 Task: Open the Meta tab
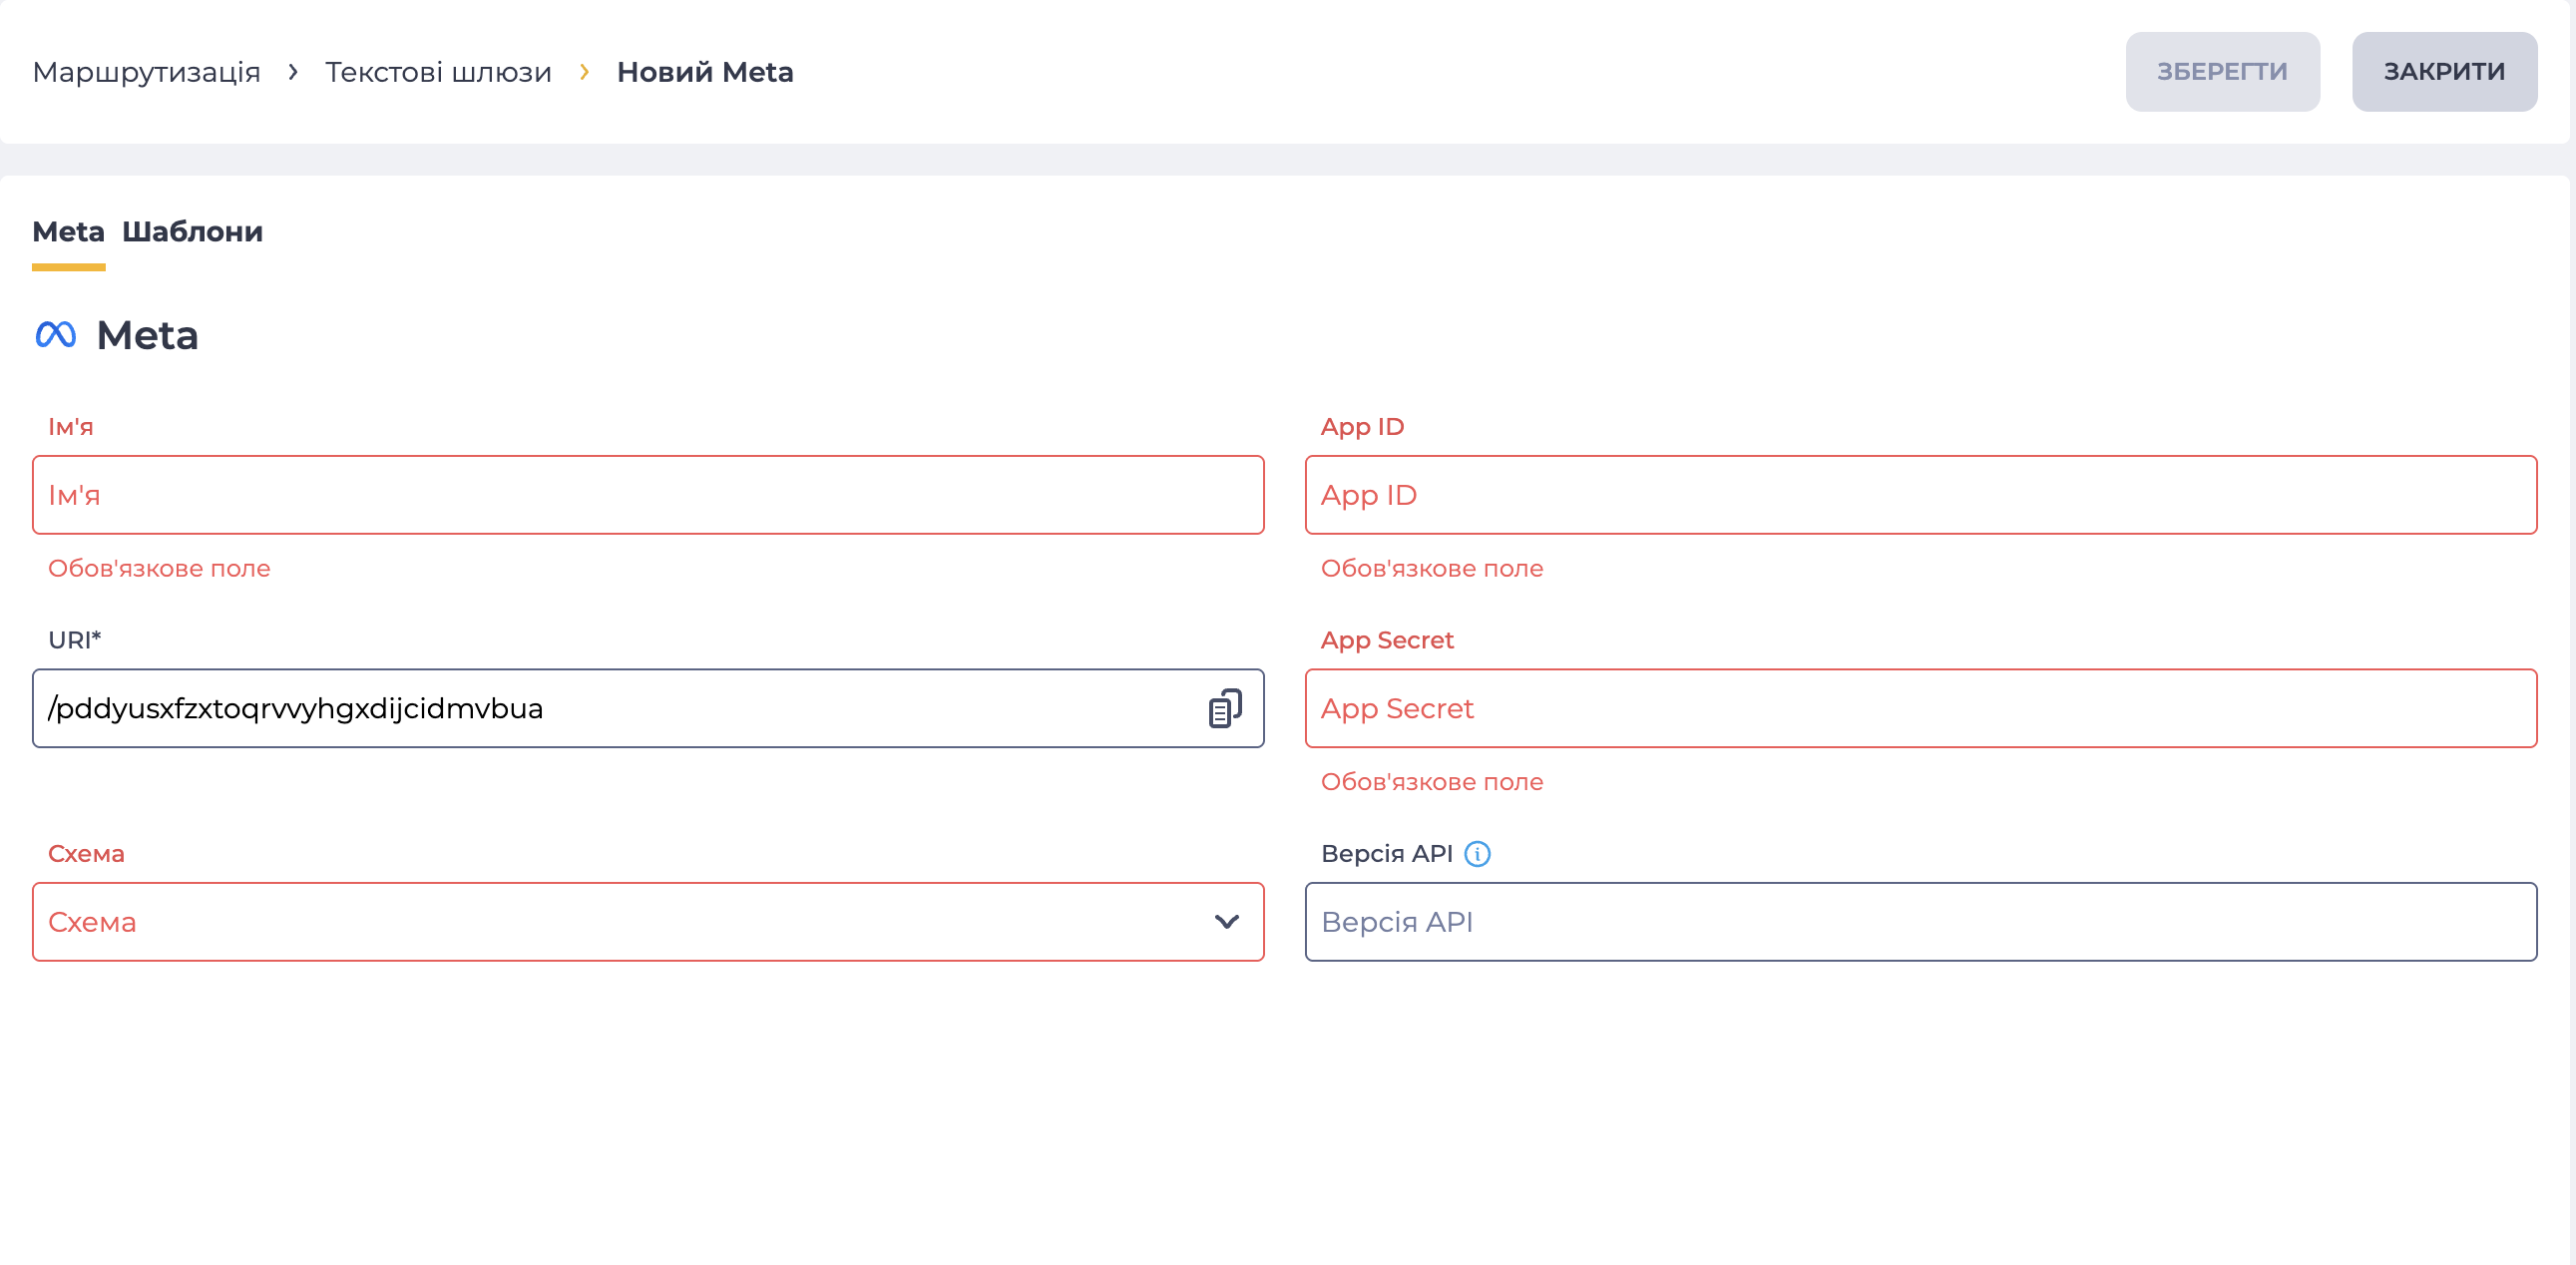pyautogui.click(x=68, y=232)
